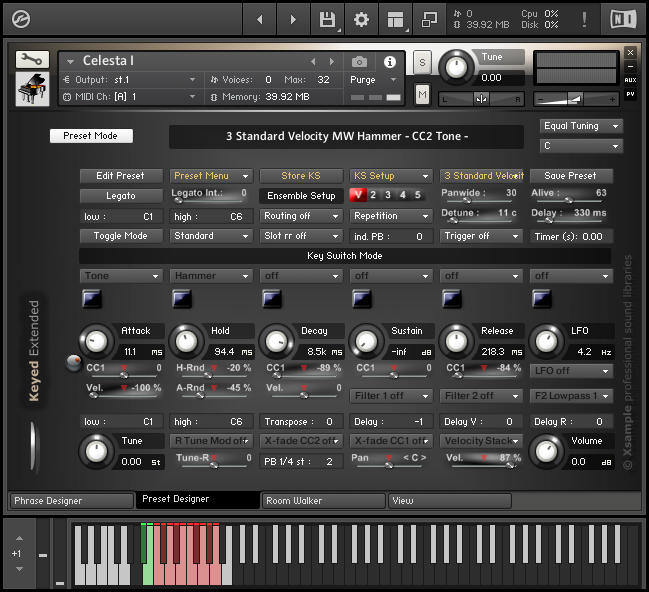Toggle Mute with the M button
Screen dimensions: 649x592
(422, 95)
